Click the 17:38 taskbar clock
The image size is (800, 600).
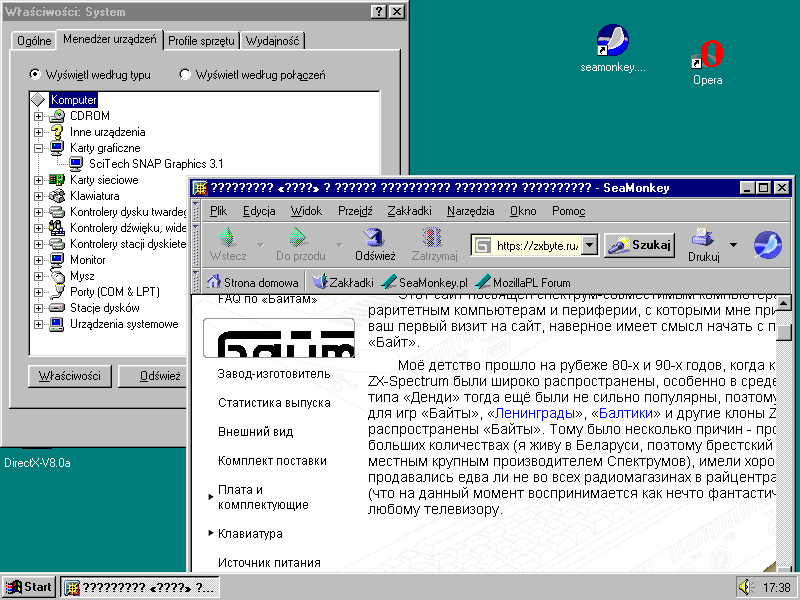click(777, 588)
